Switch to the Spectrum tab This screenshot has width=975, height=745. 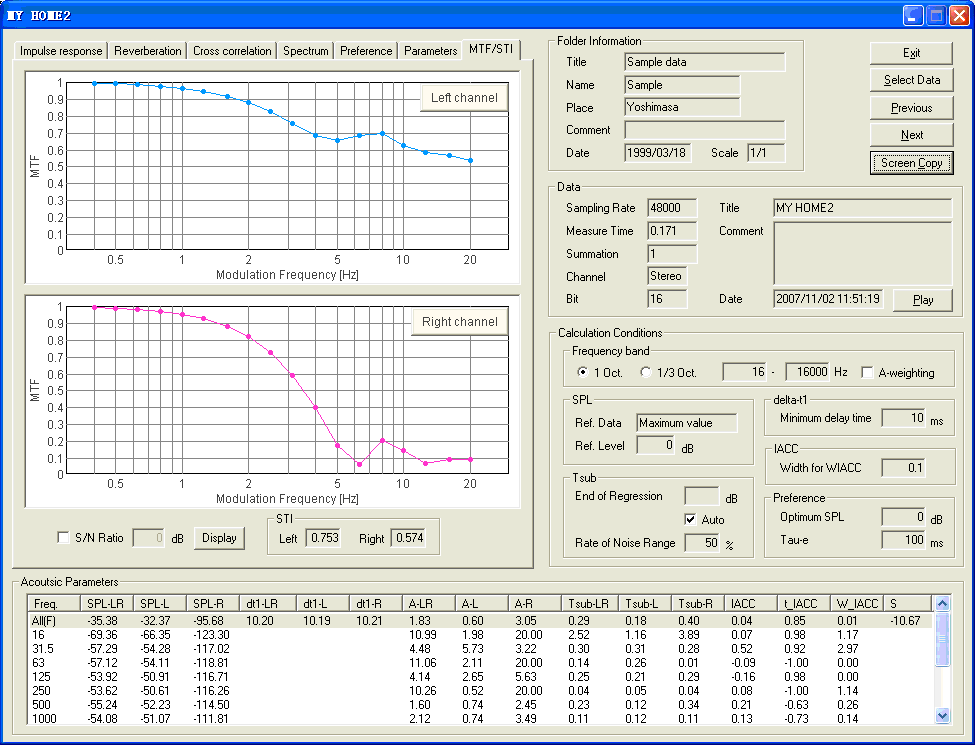pos(305,51)
